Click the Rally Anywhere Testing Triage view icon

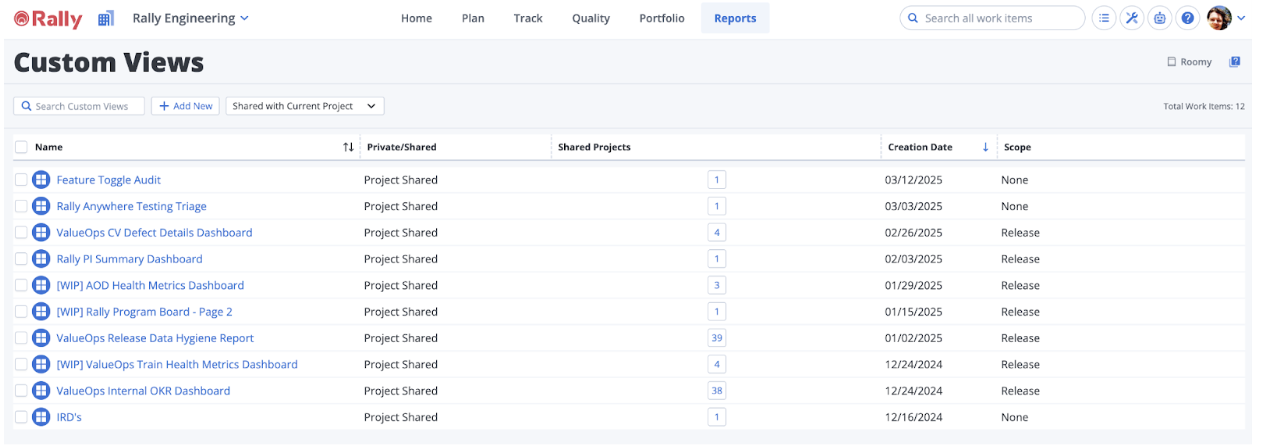tap(41, 206)
